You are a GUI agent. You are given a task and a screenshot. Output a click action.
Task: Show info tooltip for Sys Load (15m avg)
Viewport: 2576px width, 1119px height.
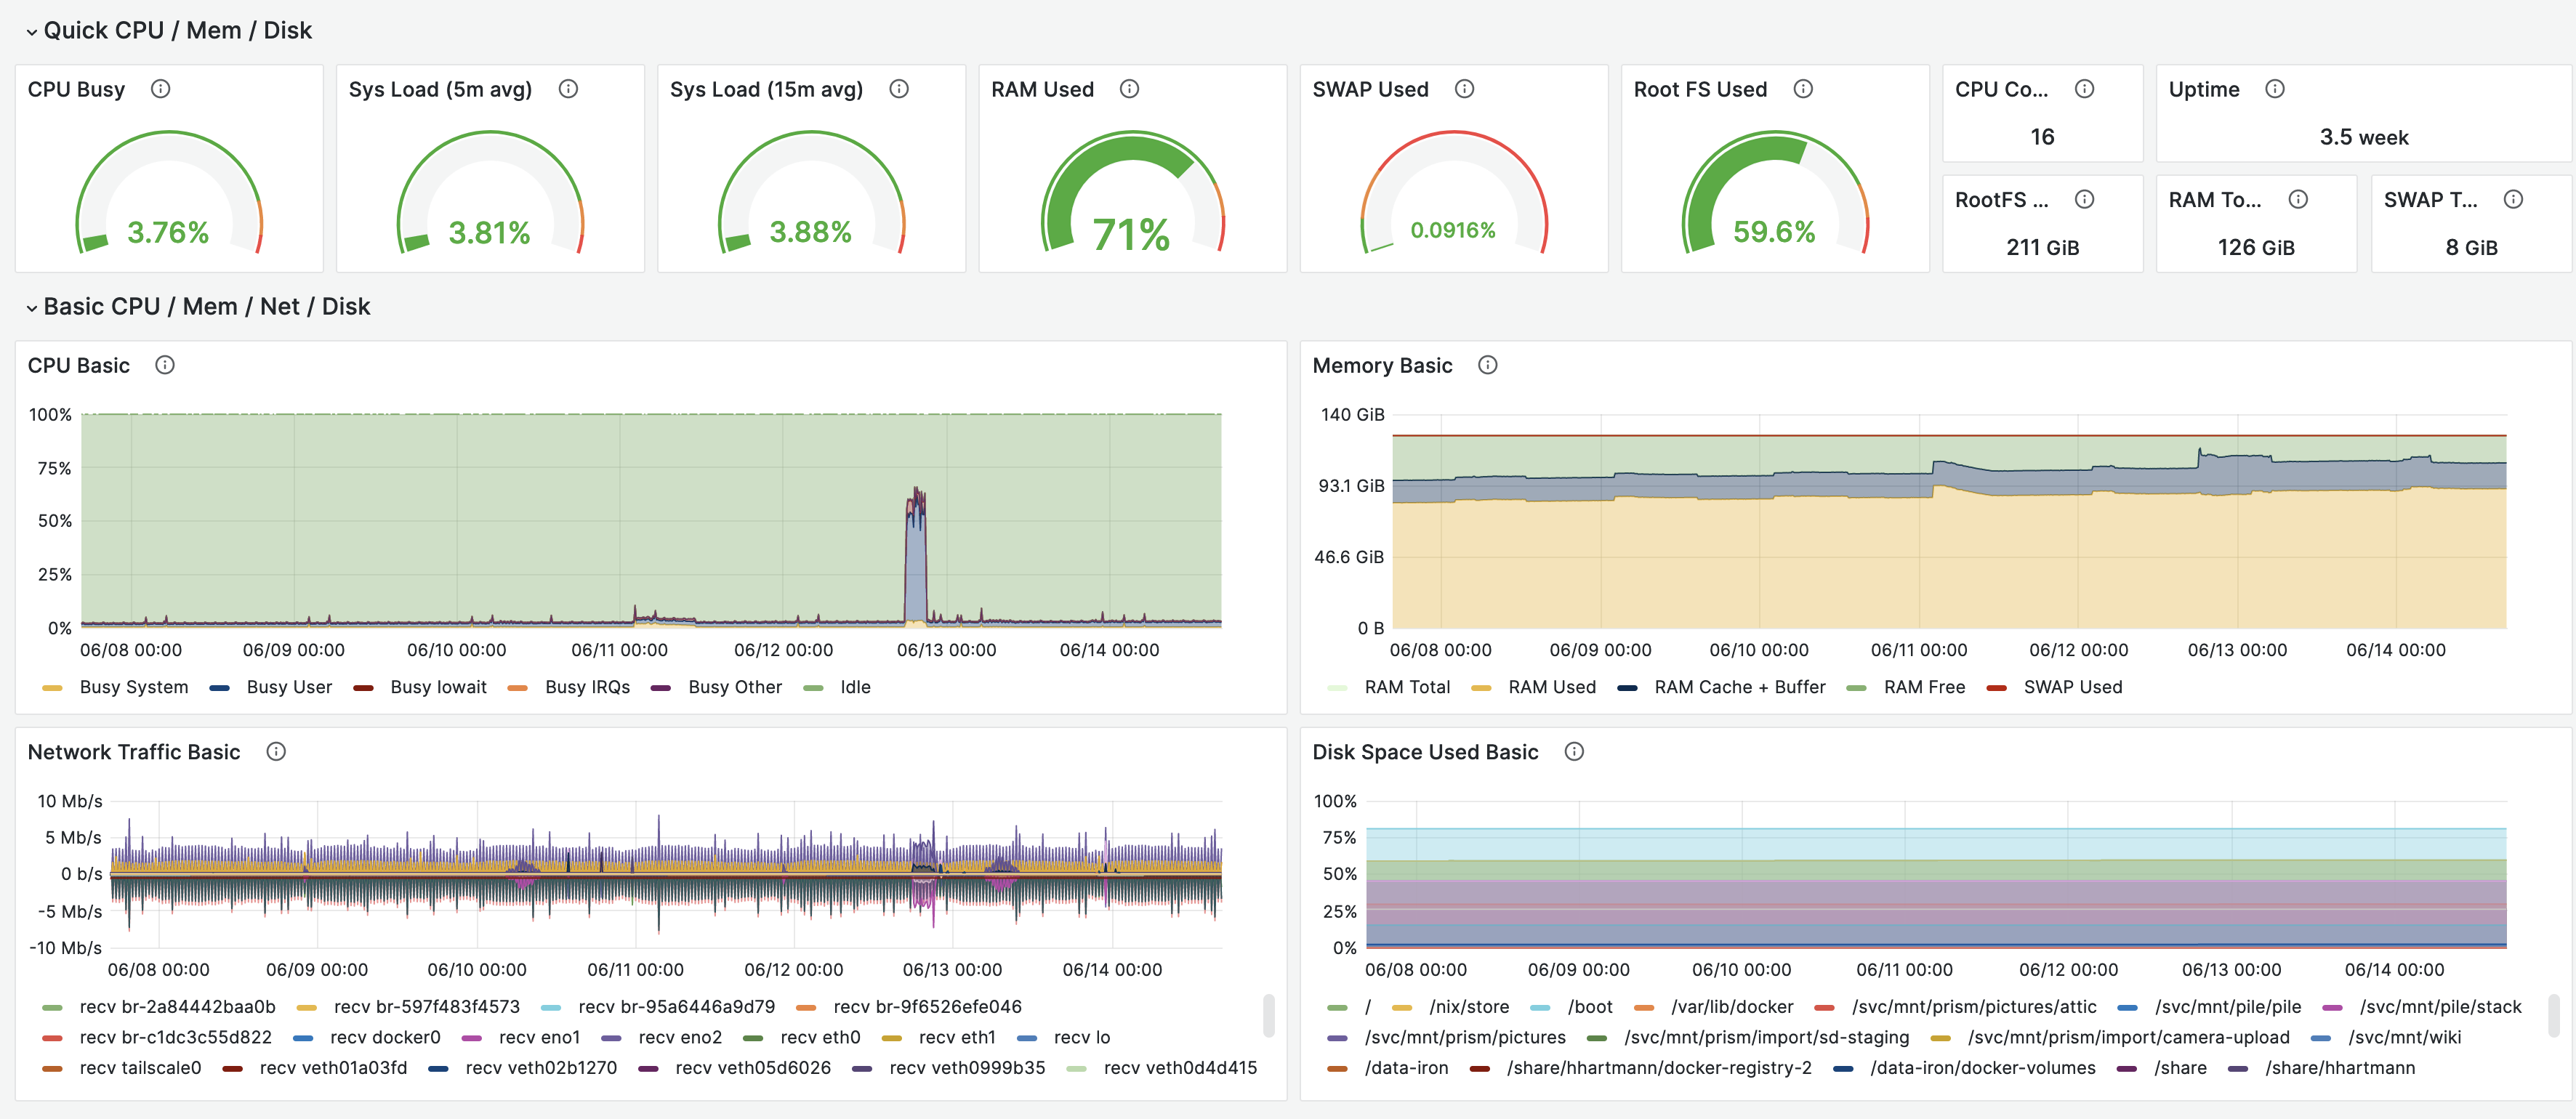899,89
